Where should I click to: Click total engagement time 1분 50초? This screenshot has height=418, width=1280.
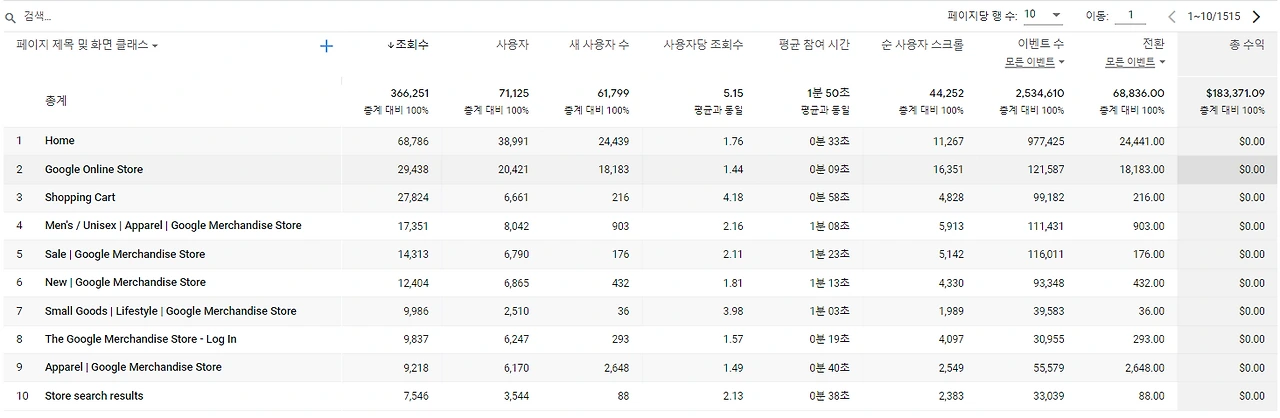[x=829, y=93]
